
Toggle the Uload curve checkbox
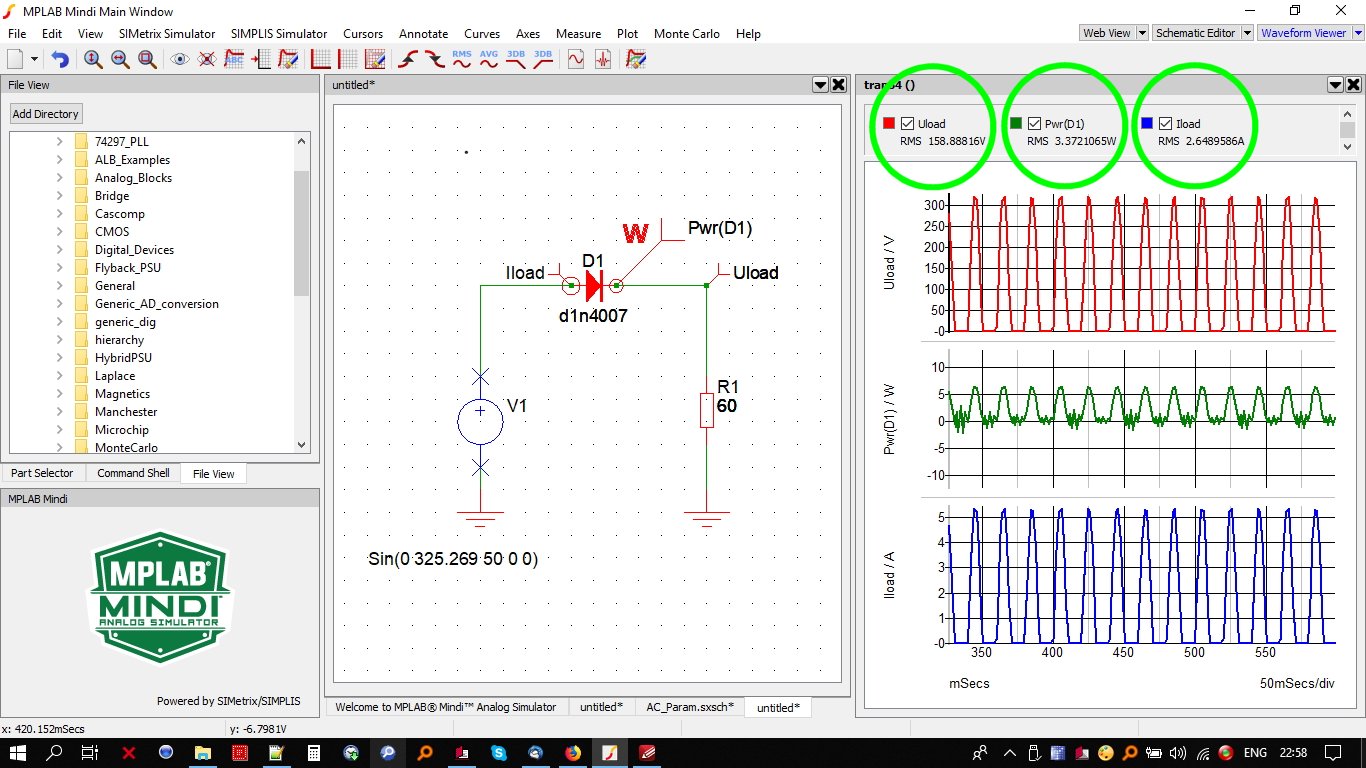click(x=908, y=124)
